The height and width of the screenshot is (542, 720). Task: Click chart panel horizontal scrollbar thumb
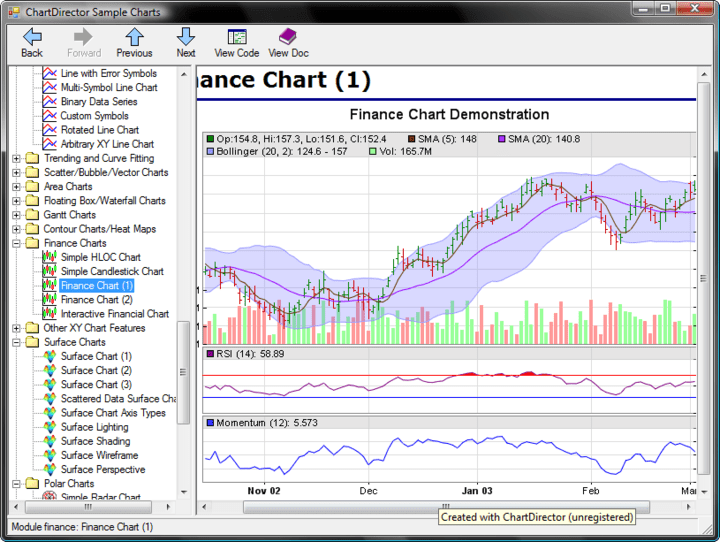tap(446, 507)
